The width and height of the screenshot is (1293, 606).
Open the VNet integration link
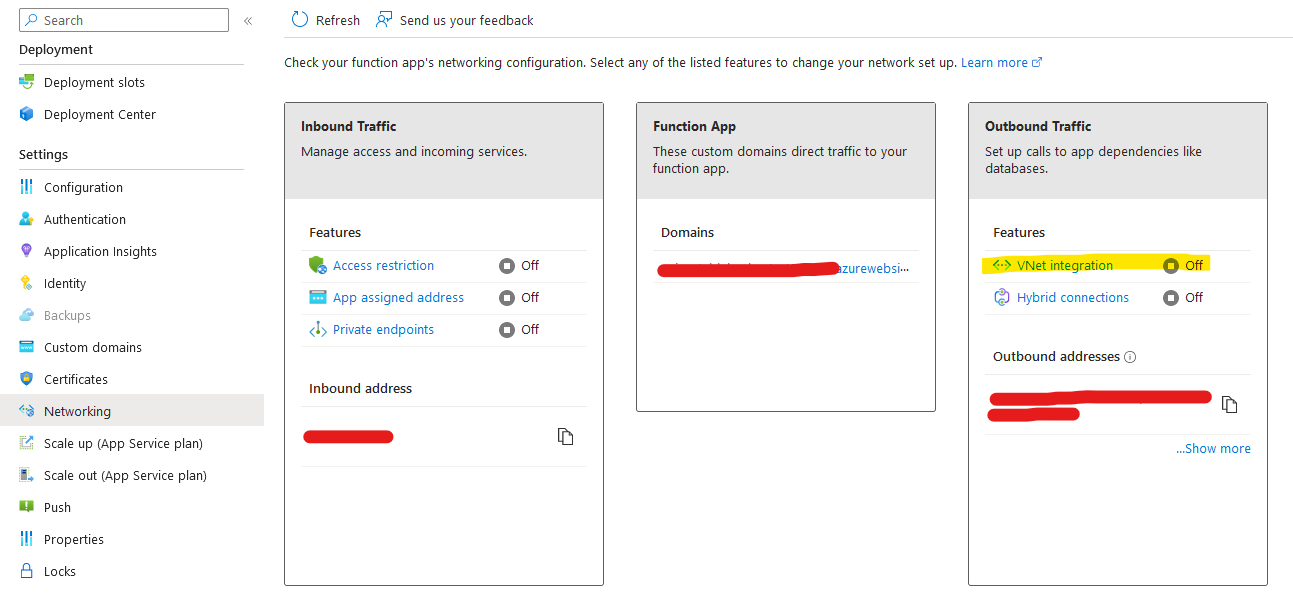pos(1064,265)
